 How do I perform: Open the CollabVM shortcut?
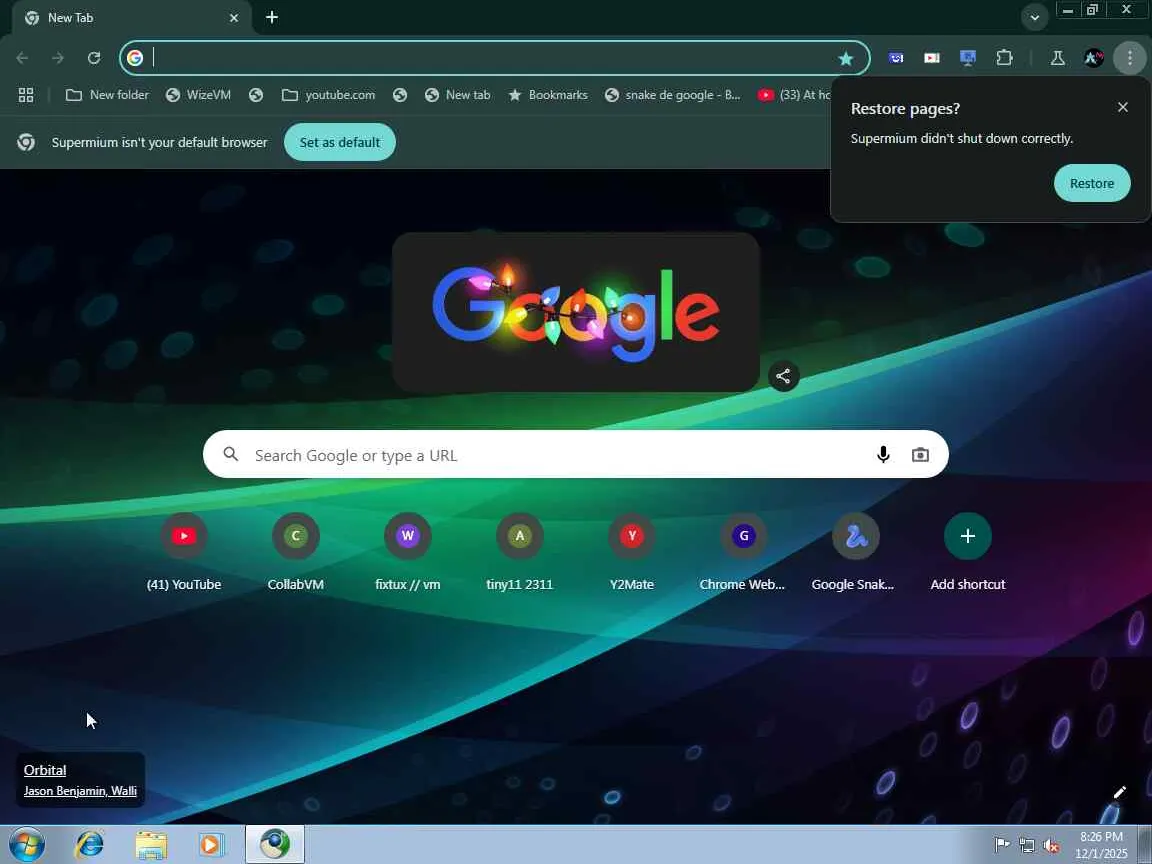(295, 553)
